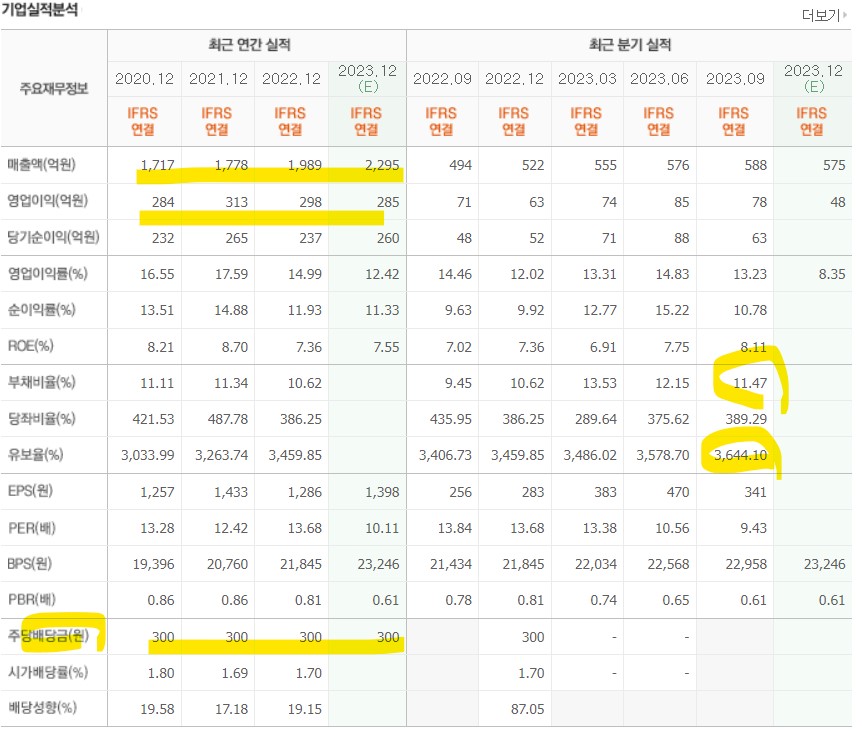This screenshot has width=862, height=731.
Task: Select the 유보율(%) row label
Action: click(36, 455)
